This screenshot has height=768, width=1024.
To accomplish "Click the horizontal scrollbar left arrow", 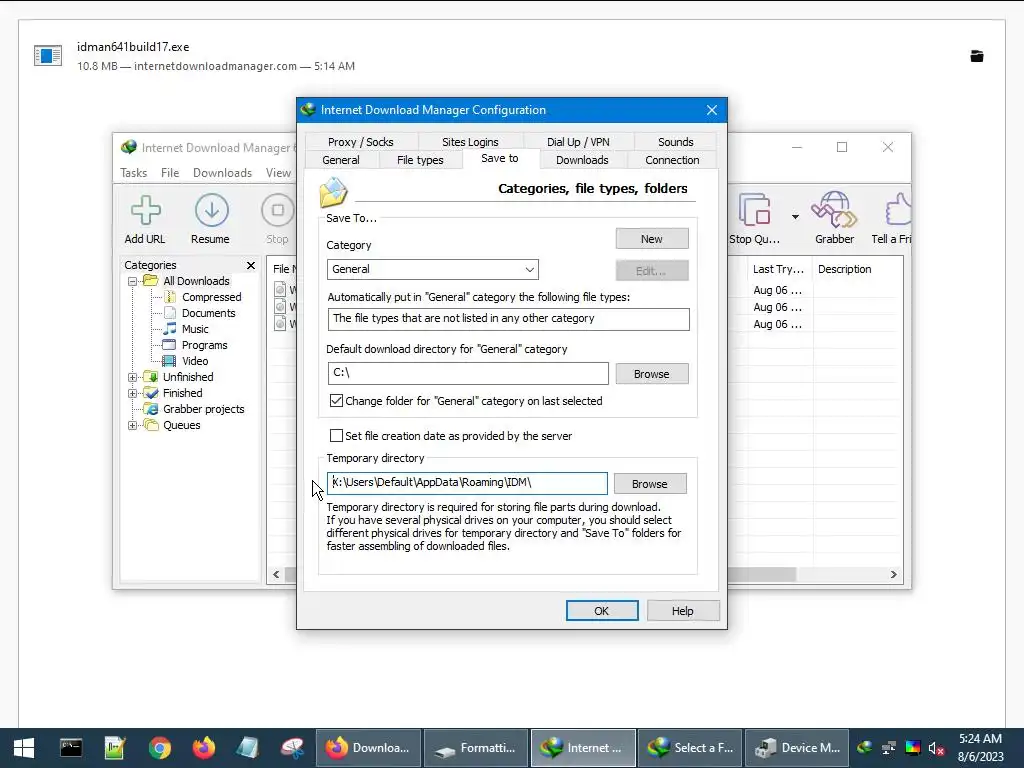I will coord(276,575).
